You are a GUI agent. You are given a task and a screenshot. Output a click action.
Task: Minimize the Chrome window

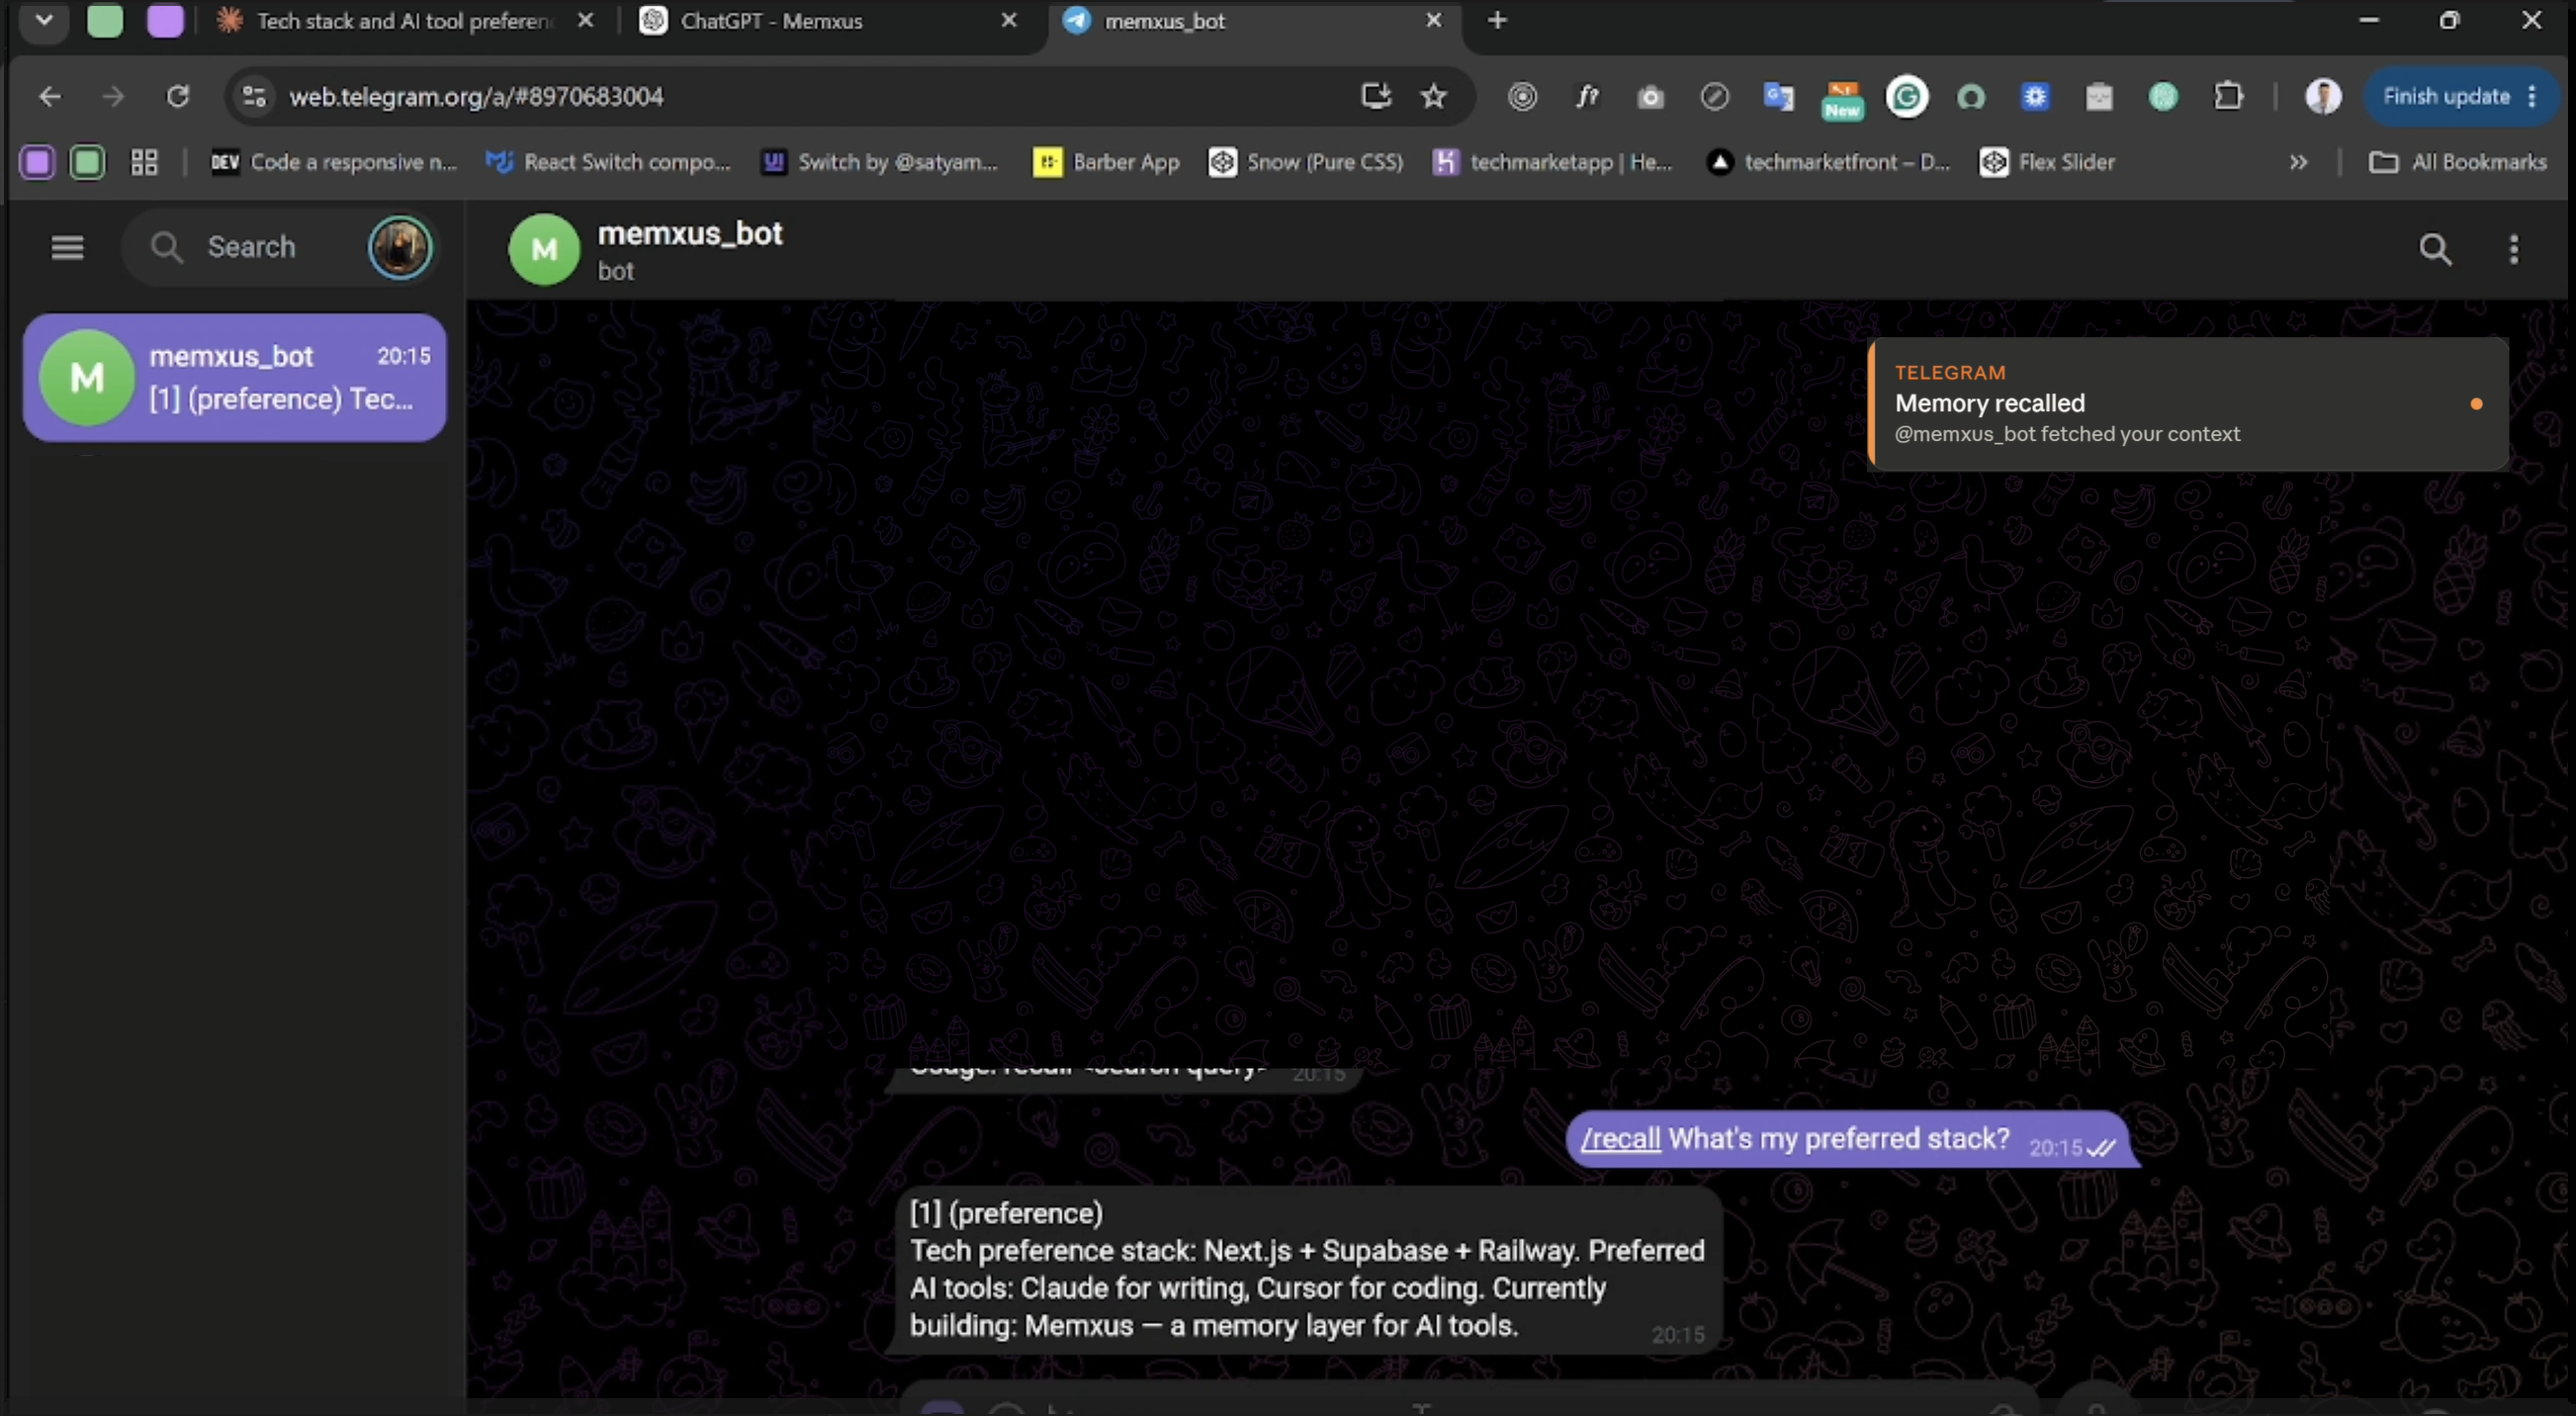2368,20
